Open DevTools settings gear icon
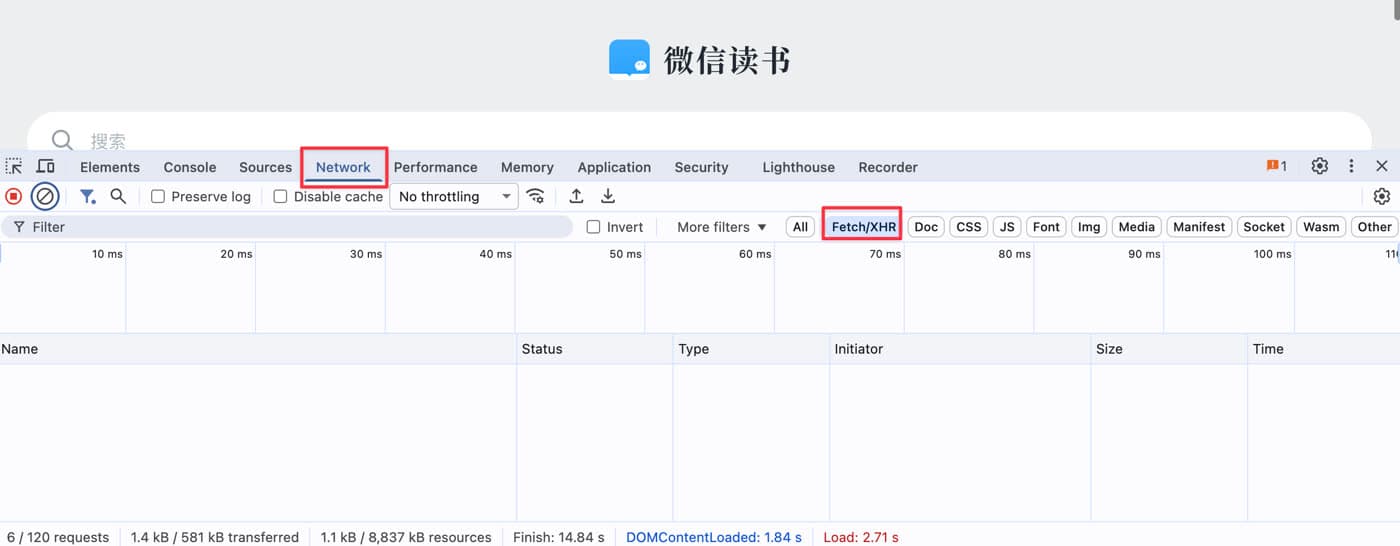The height and width of the screenshot is (546, 1400). click(x=1320, y=166)
